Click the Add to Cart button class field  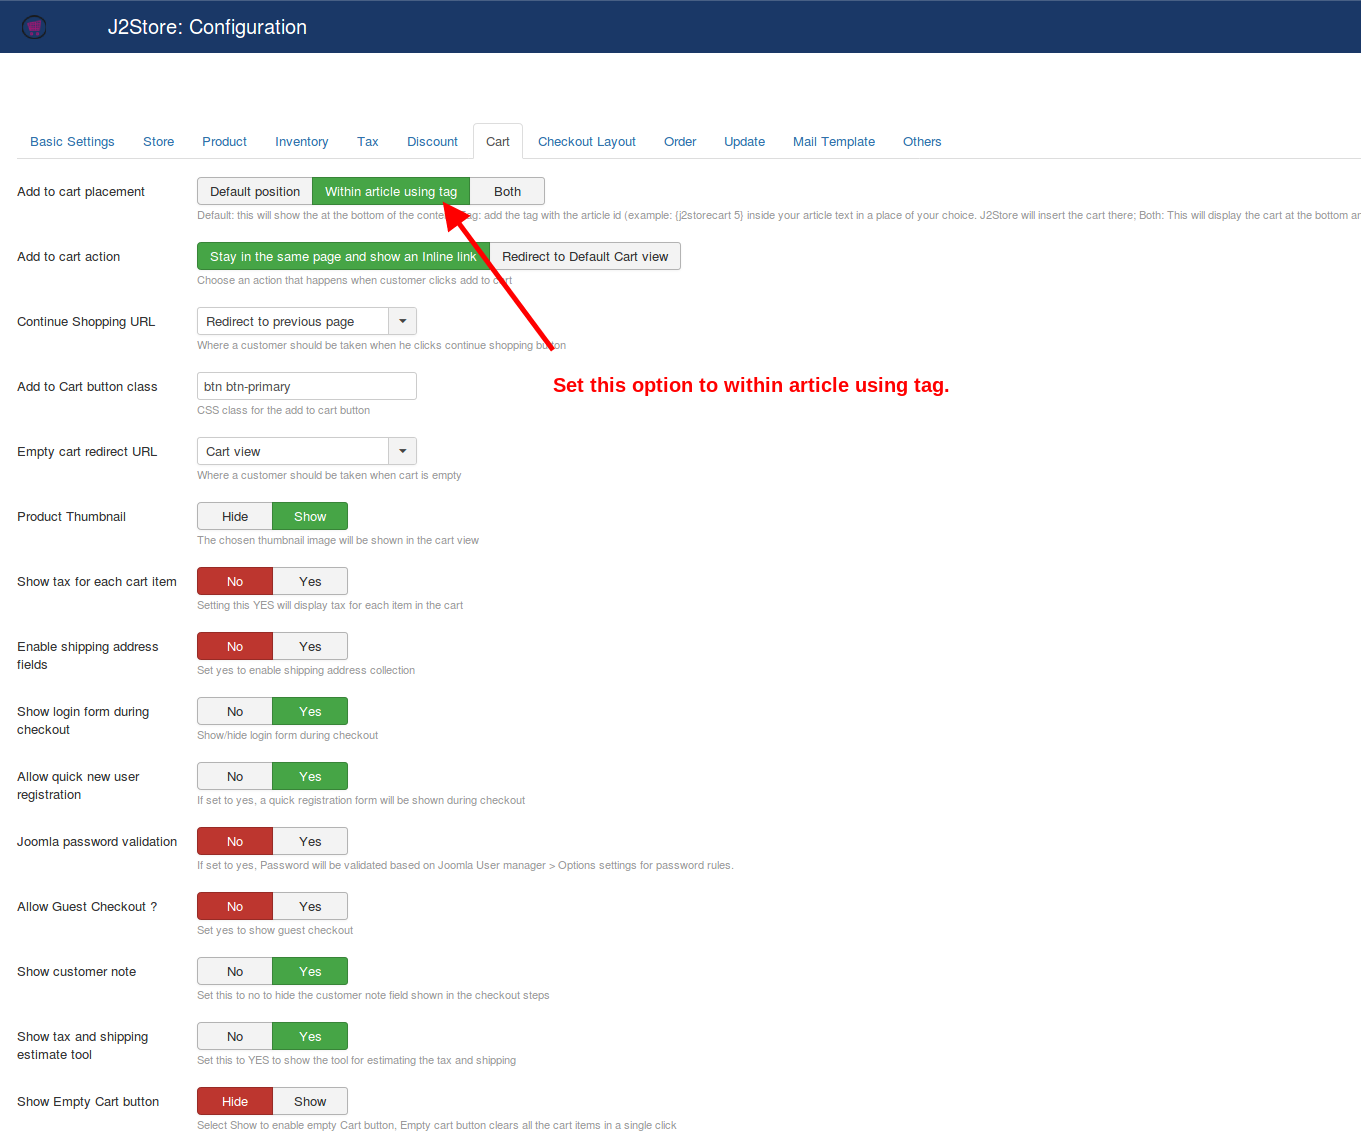tap(306, 386)
